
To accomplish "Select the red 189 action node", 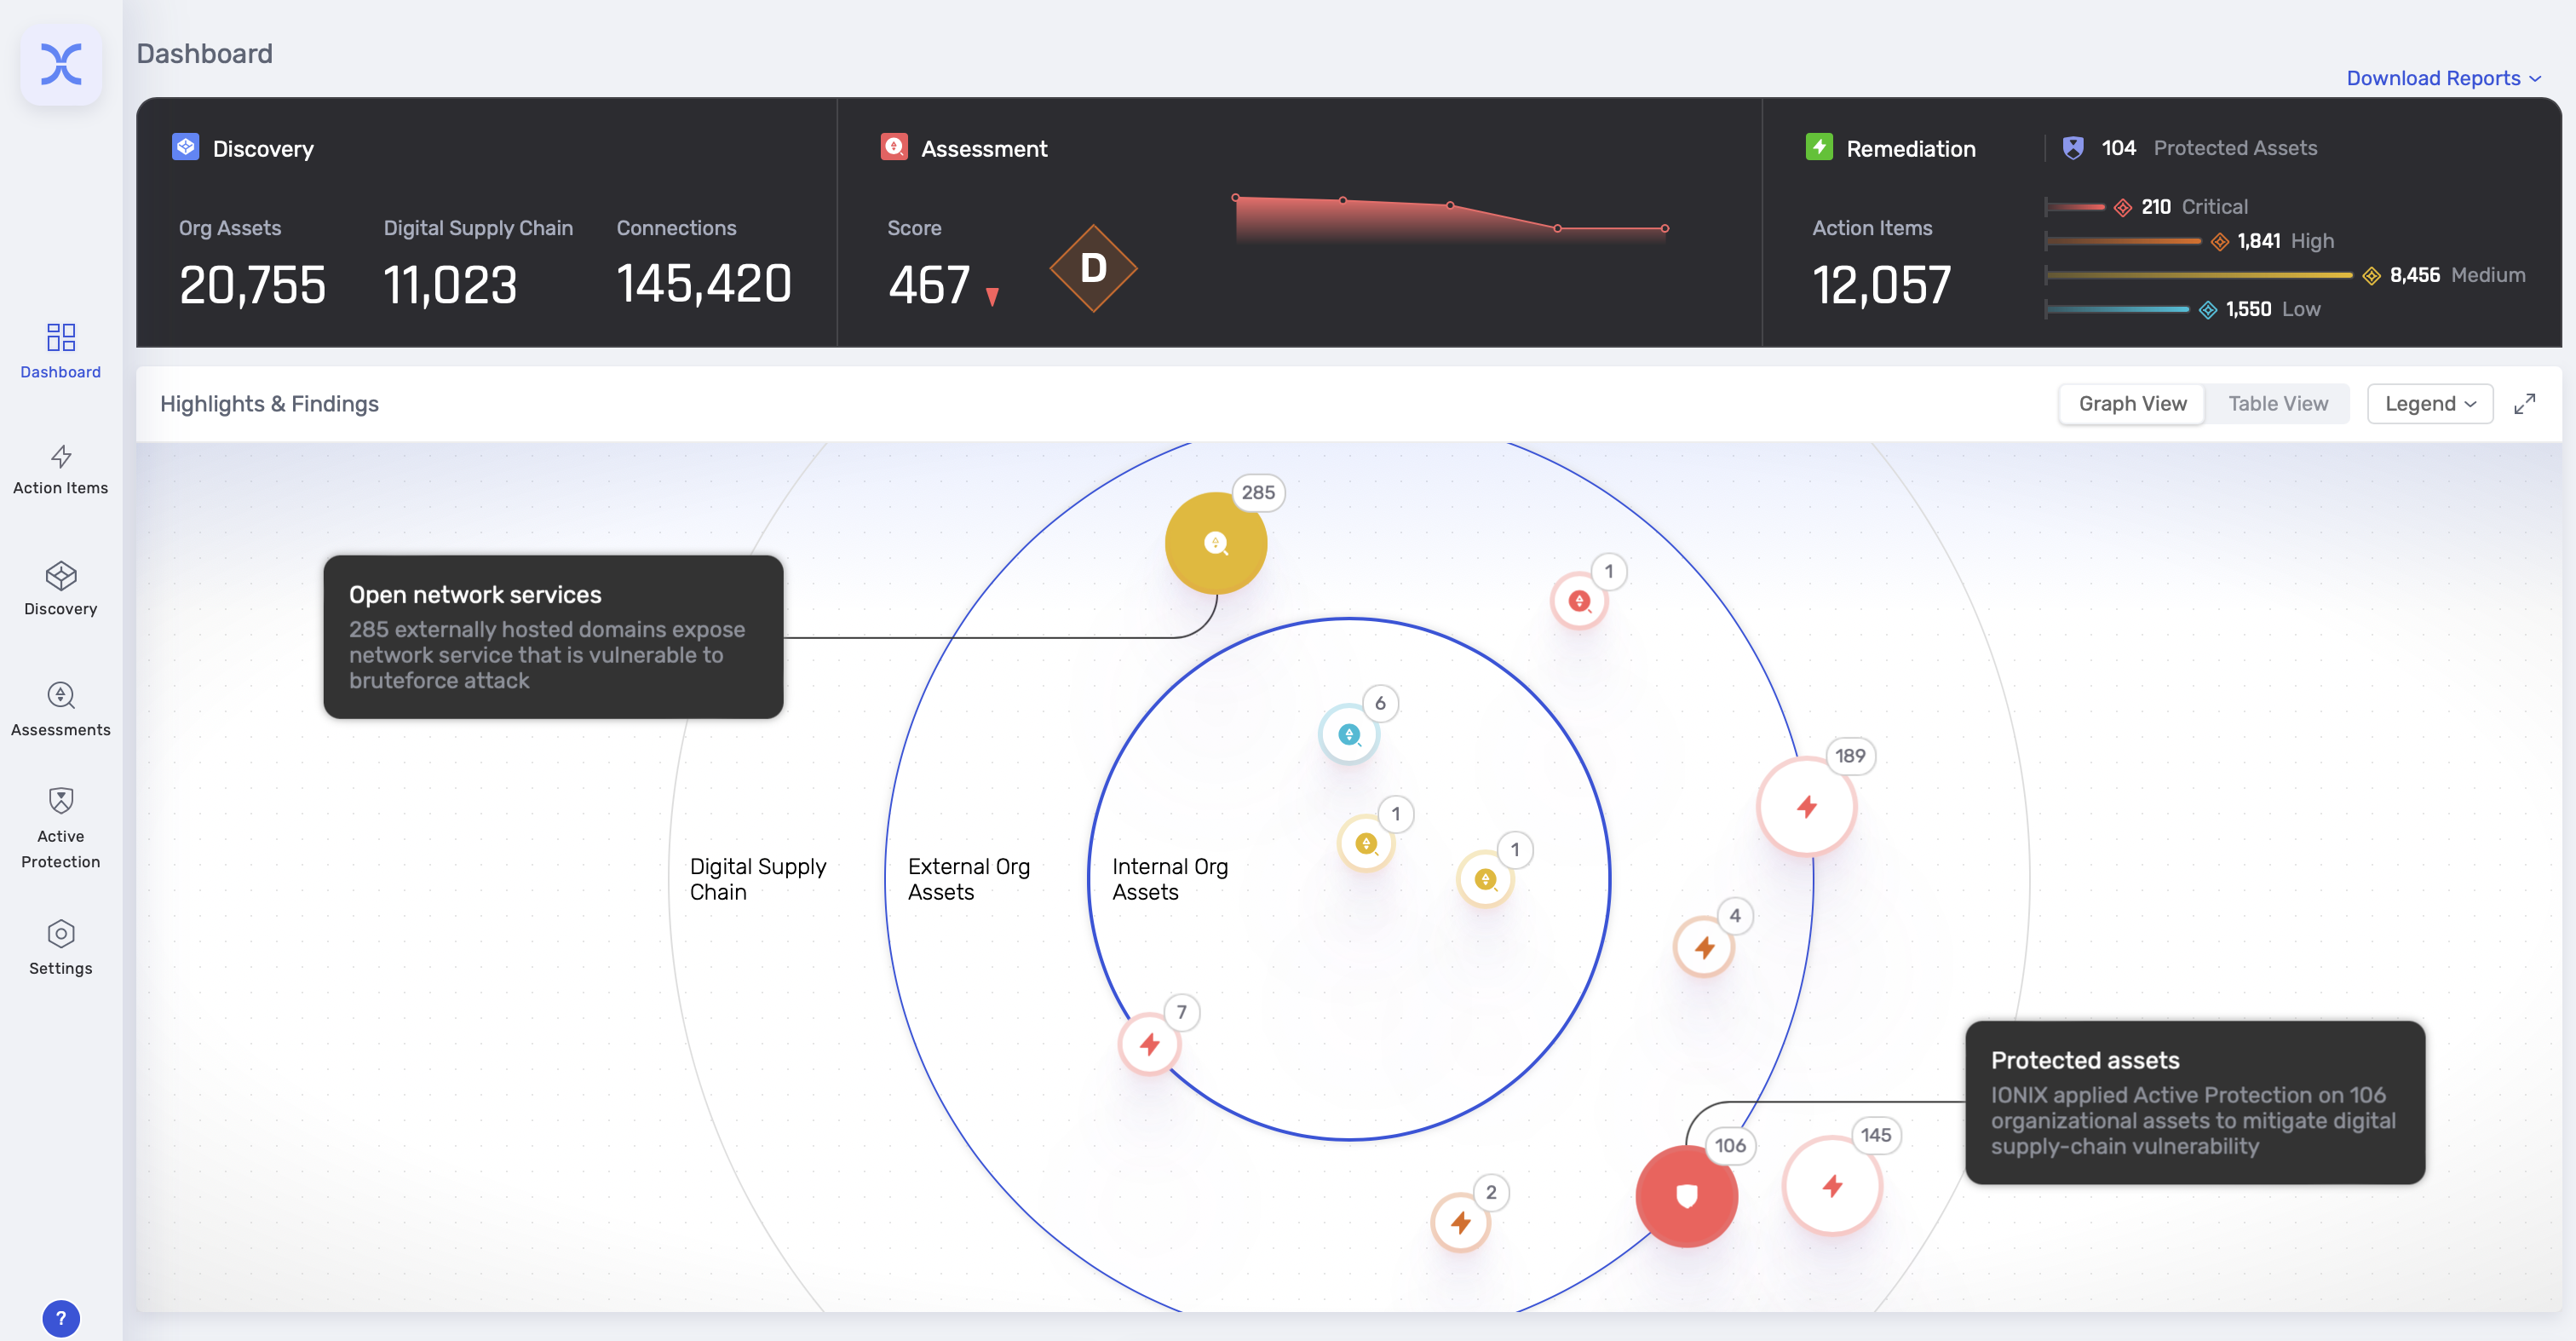I will click(1807, 807).
